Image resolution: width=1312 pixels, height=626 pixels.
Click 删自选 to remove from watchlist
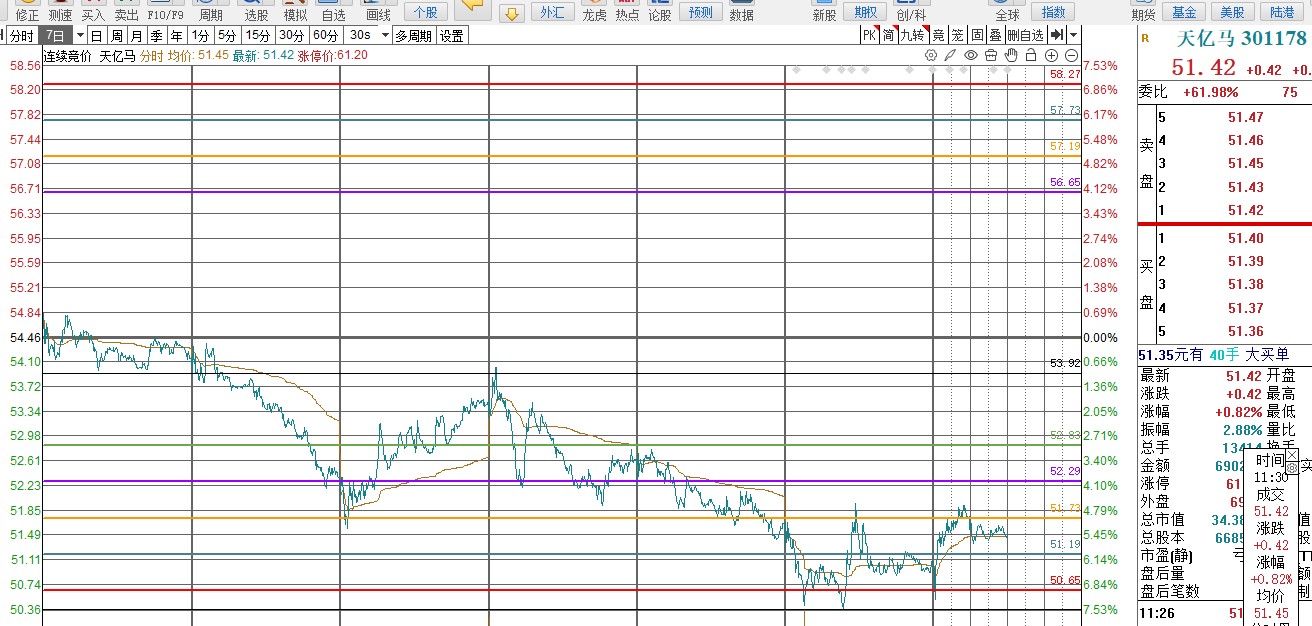click(1026, 35)
